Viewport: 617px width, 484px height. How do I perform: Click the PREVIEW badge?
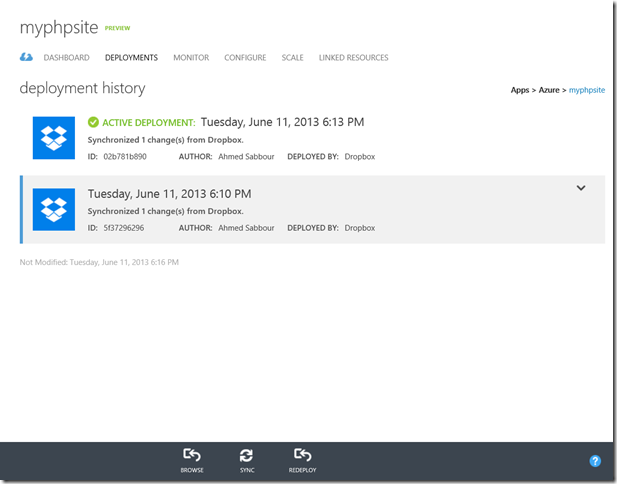pyautogui.click(x=117, y=28)
